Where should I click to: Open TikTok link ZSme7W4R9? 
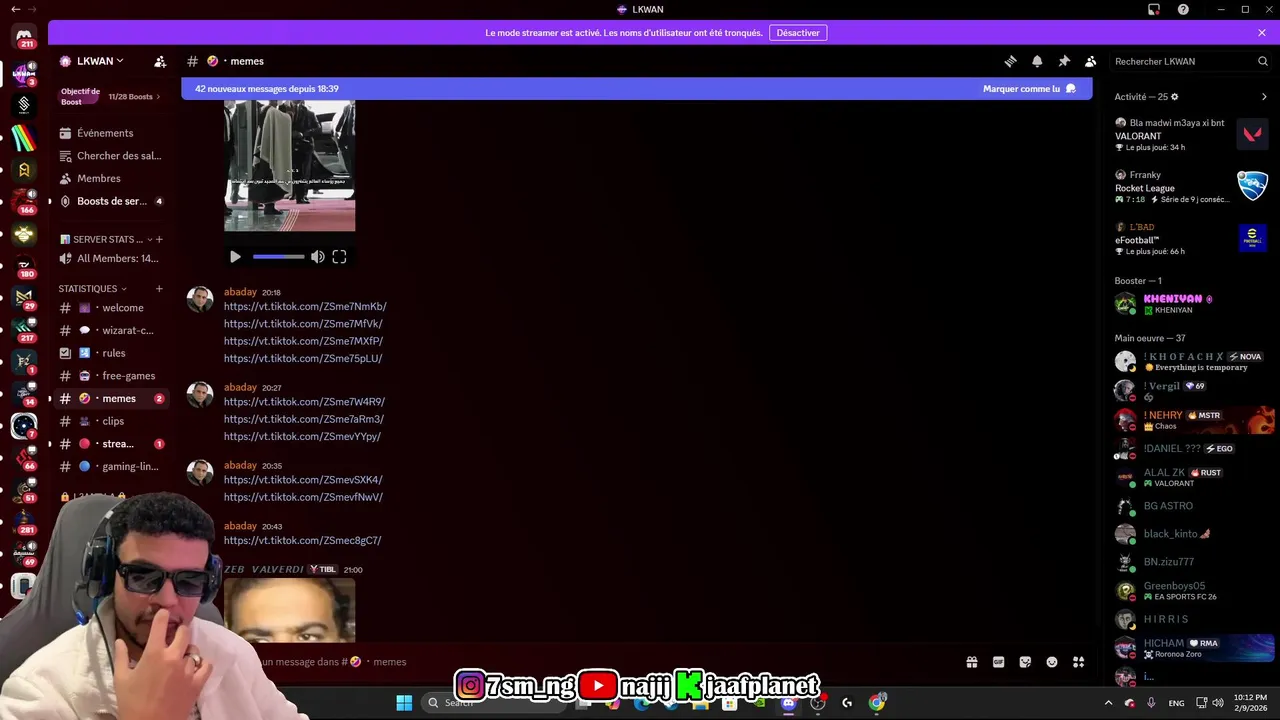pos(304,402)
